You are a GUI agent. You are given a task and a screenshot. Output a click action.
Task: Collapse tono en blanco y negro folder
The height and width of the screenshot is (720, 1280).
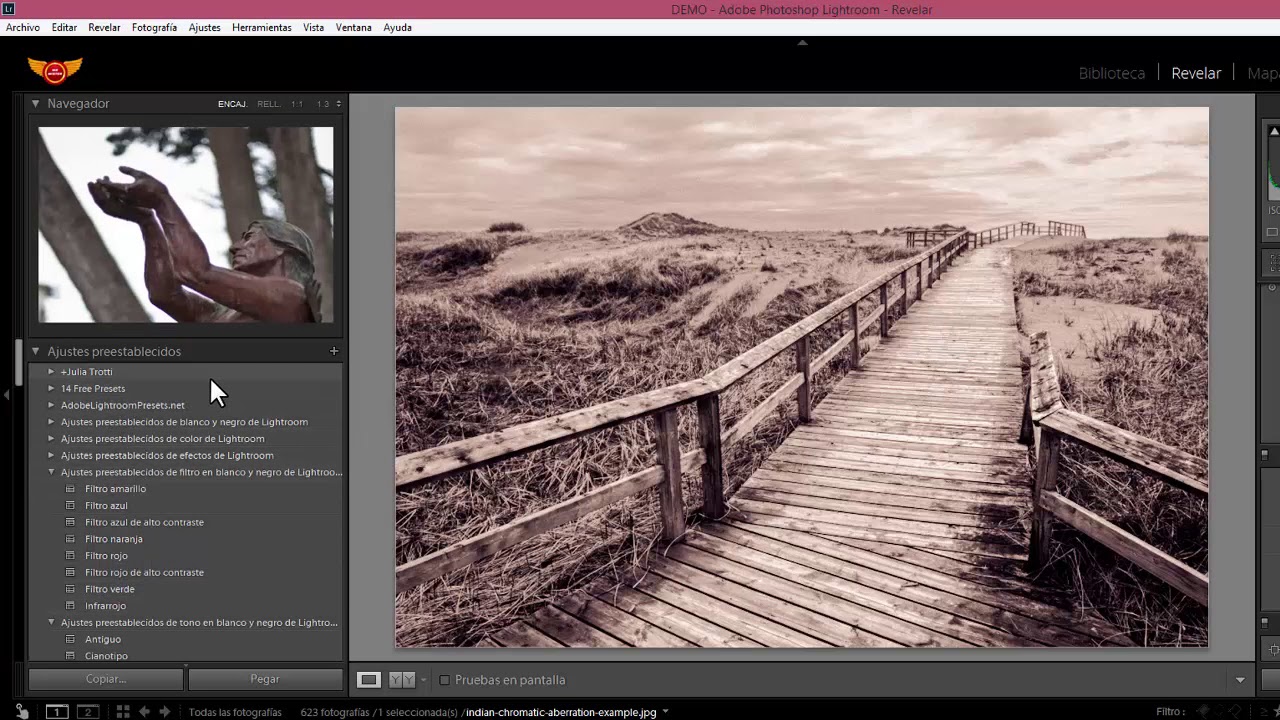click(51, 622)
